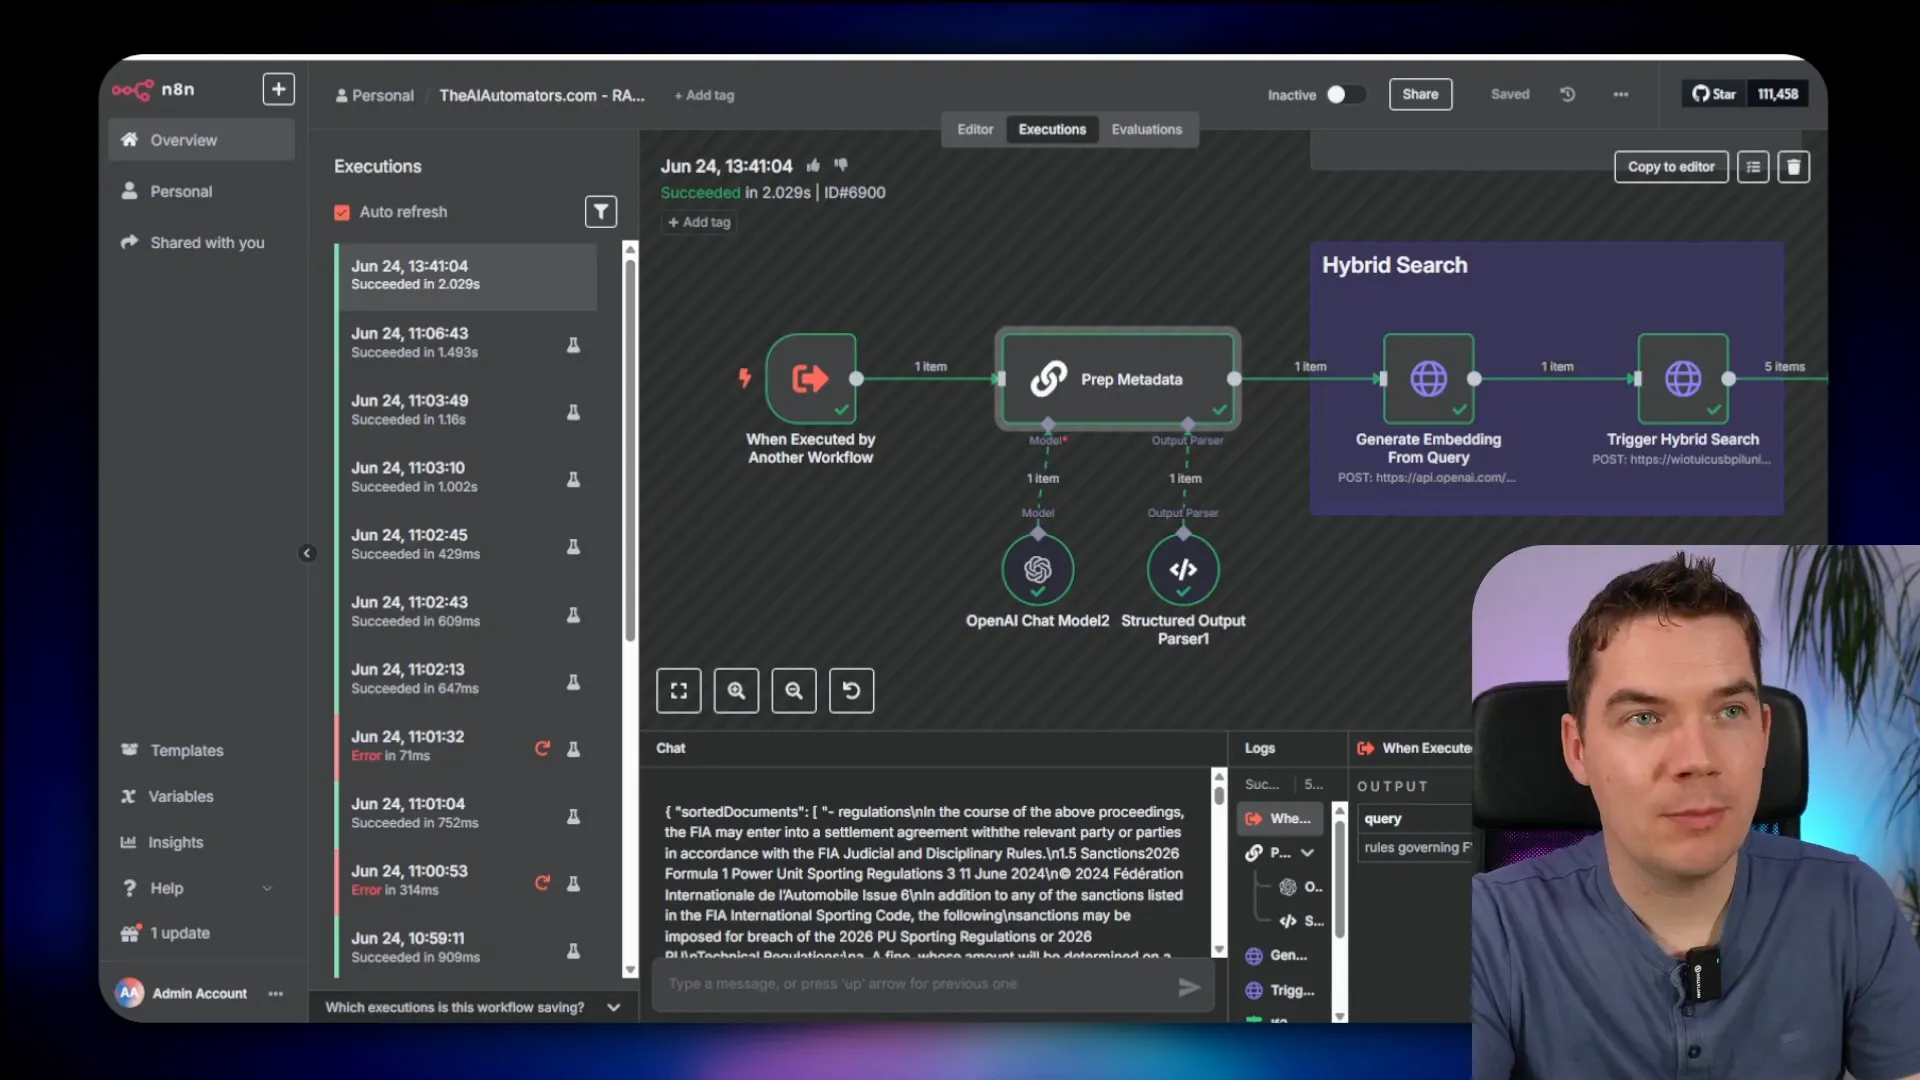Click Personal breadcrumb in header
Image resolution: width=1920 pixels, height=1080 pixels.
(x=374, y=95)
